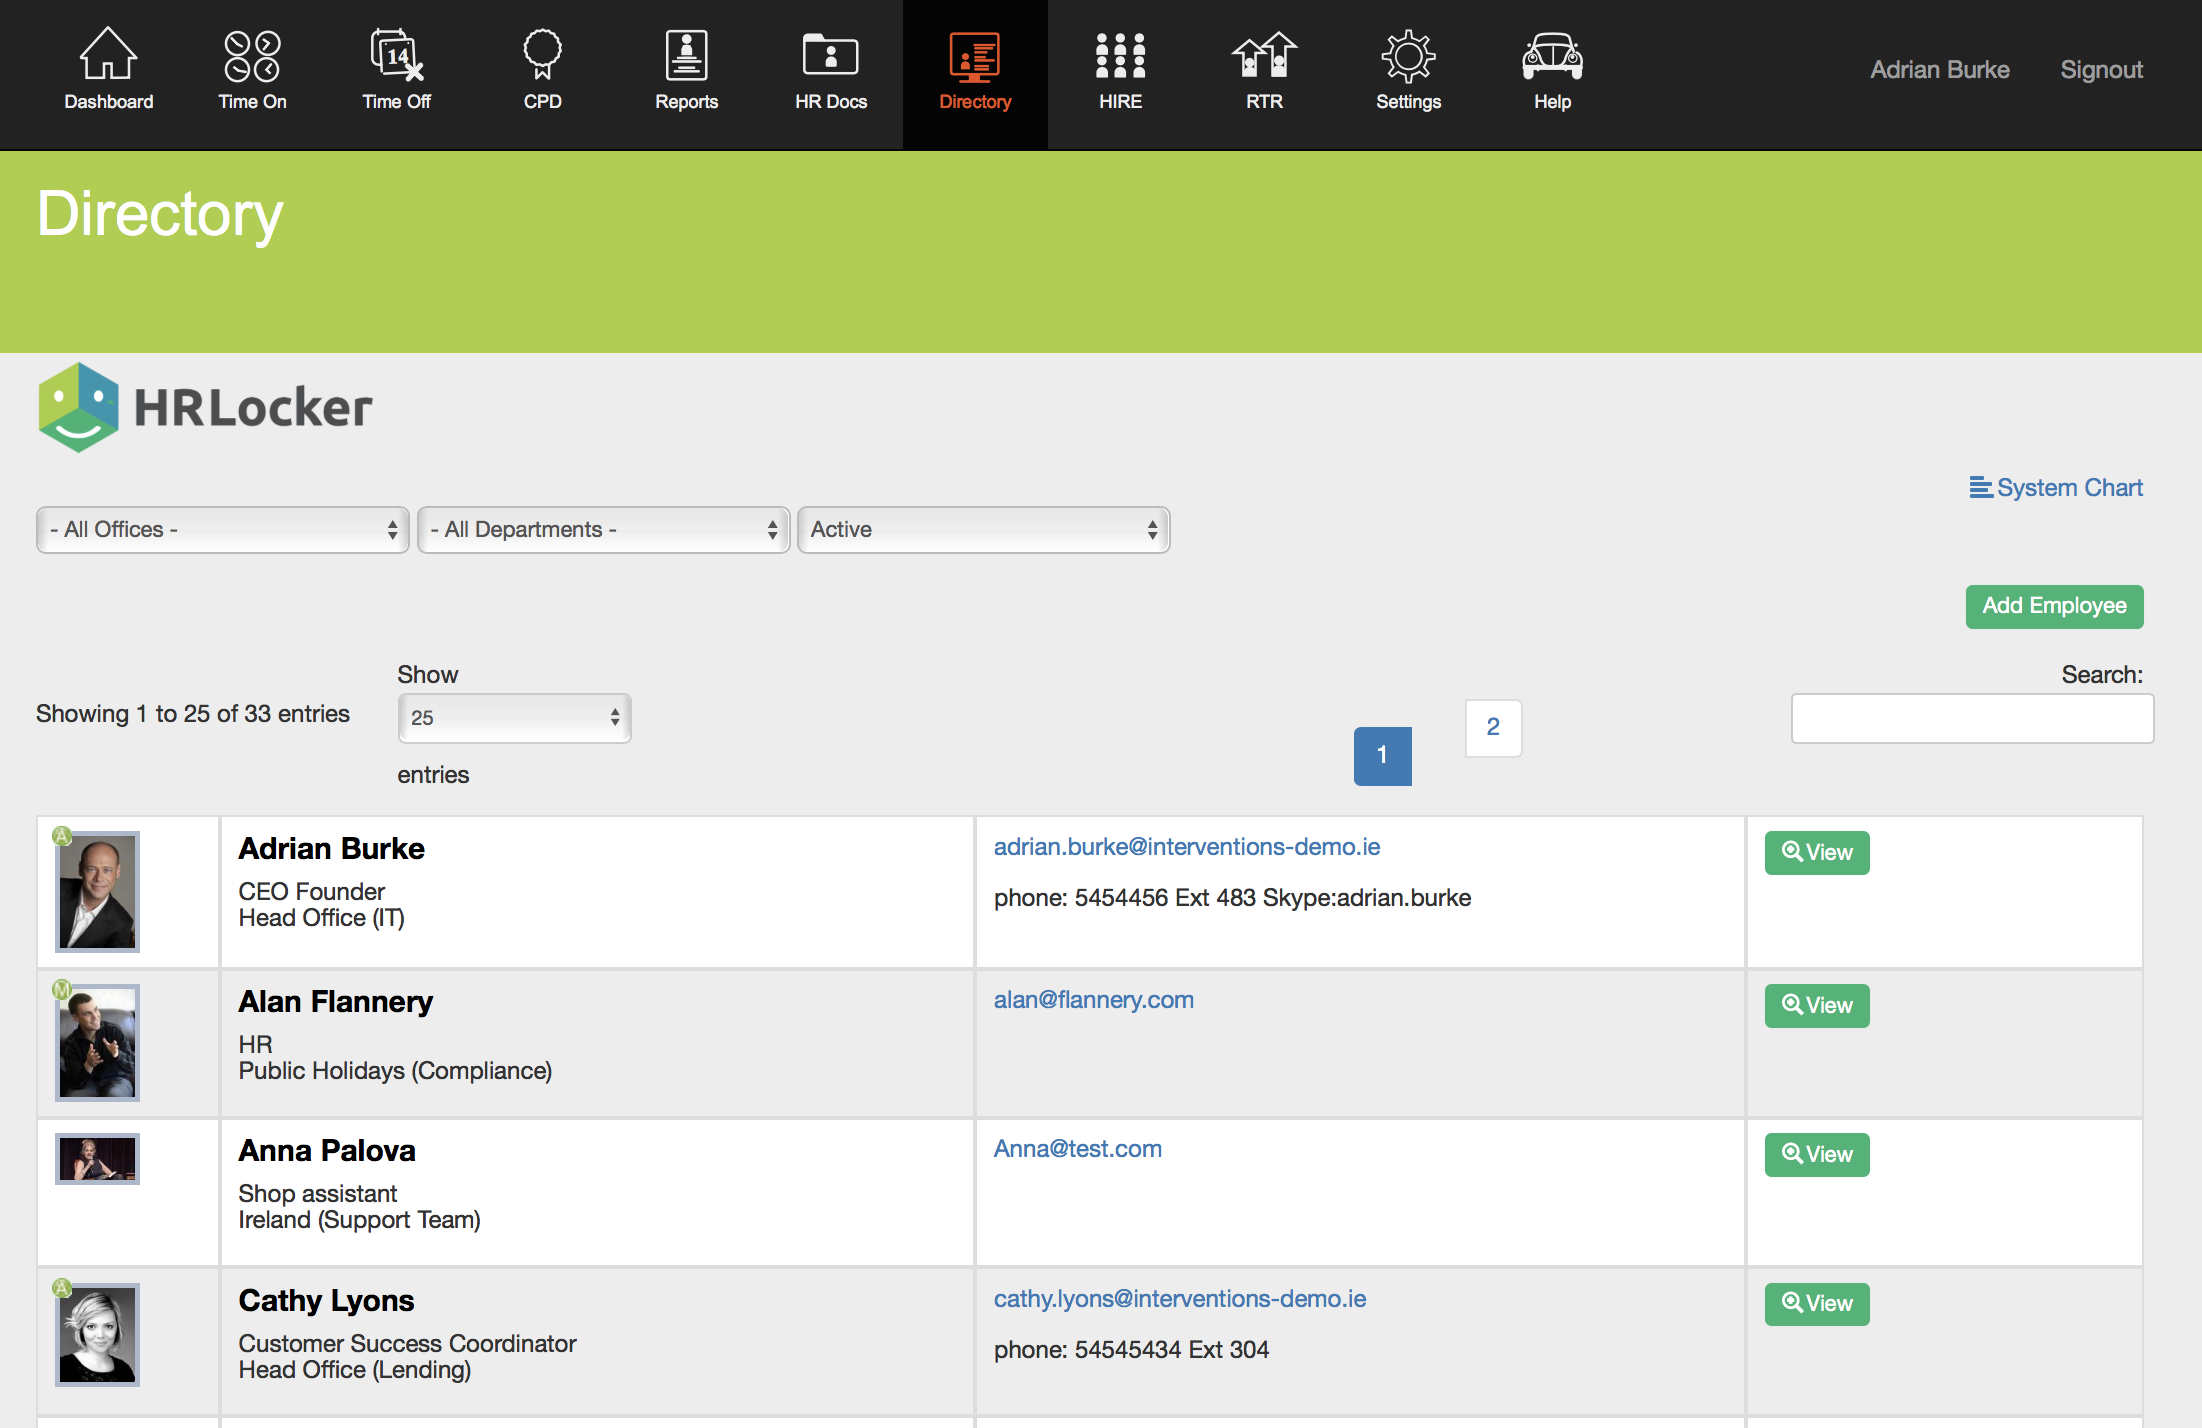This screenshot has width=2202, height=1428.
Task: Click into the Search input field
Action: [1972, 719]
